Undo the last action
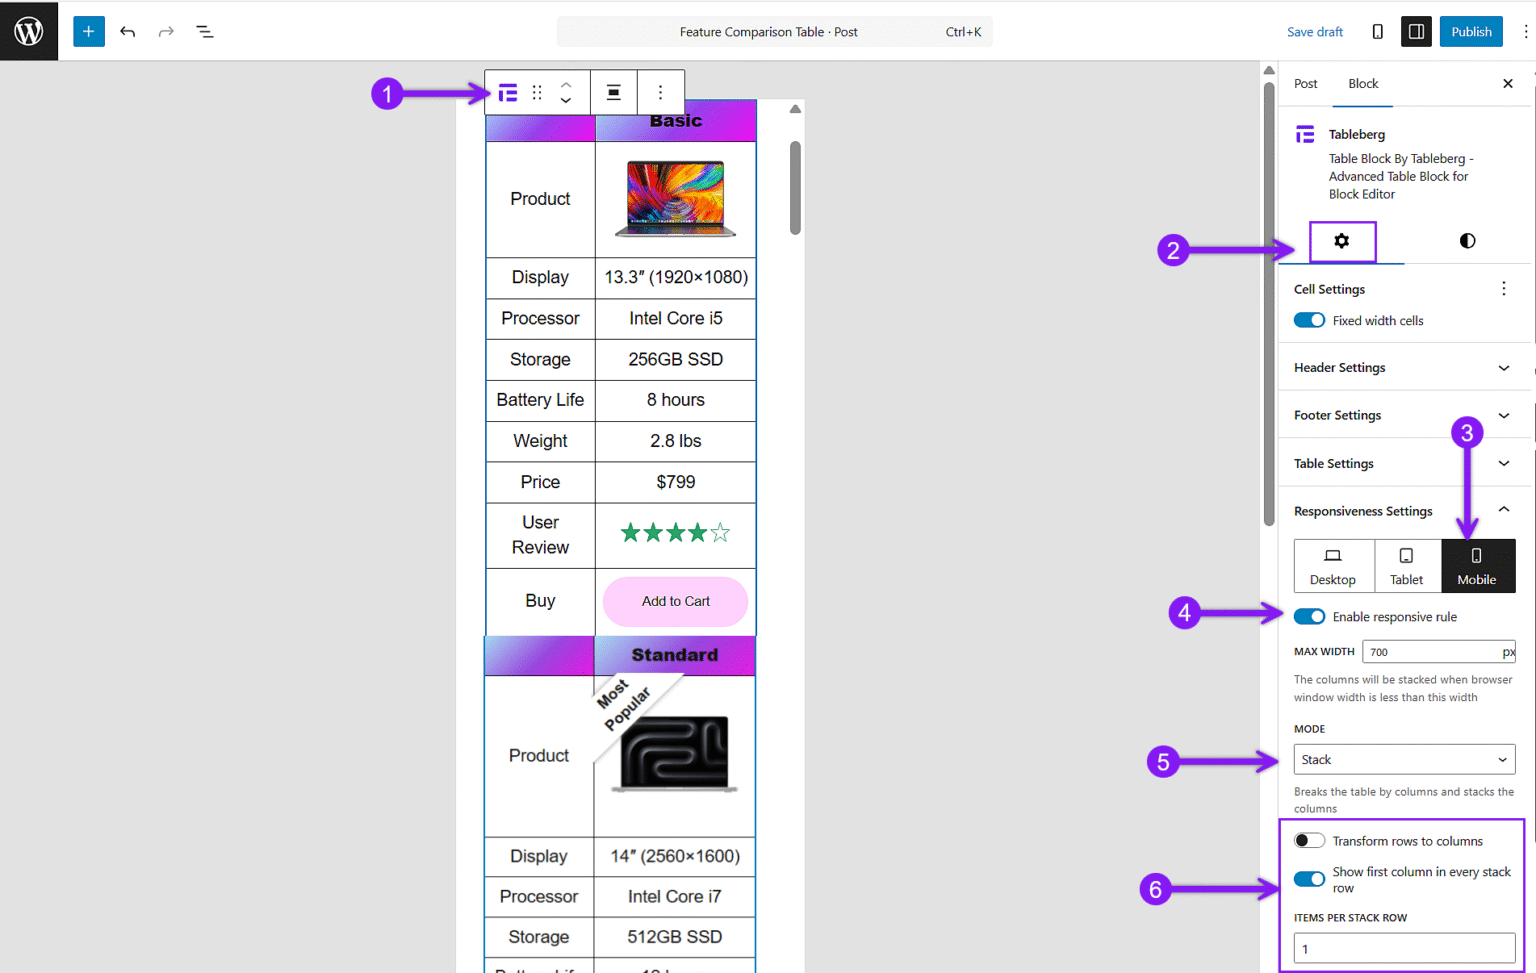1536x973 pixels. tap(128, 31)
